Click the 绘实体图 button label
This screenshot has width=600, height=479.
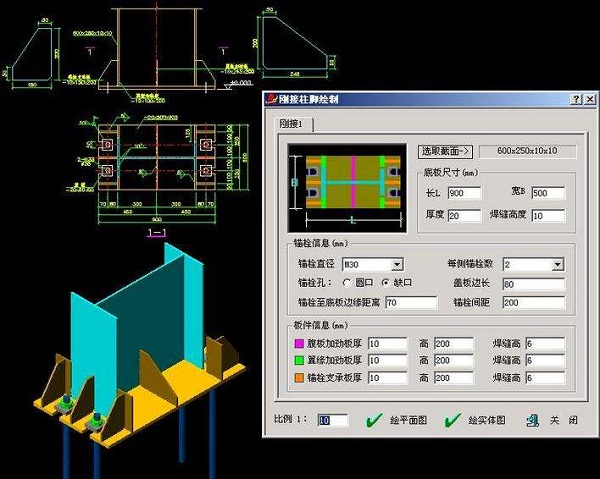(489, 421)
